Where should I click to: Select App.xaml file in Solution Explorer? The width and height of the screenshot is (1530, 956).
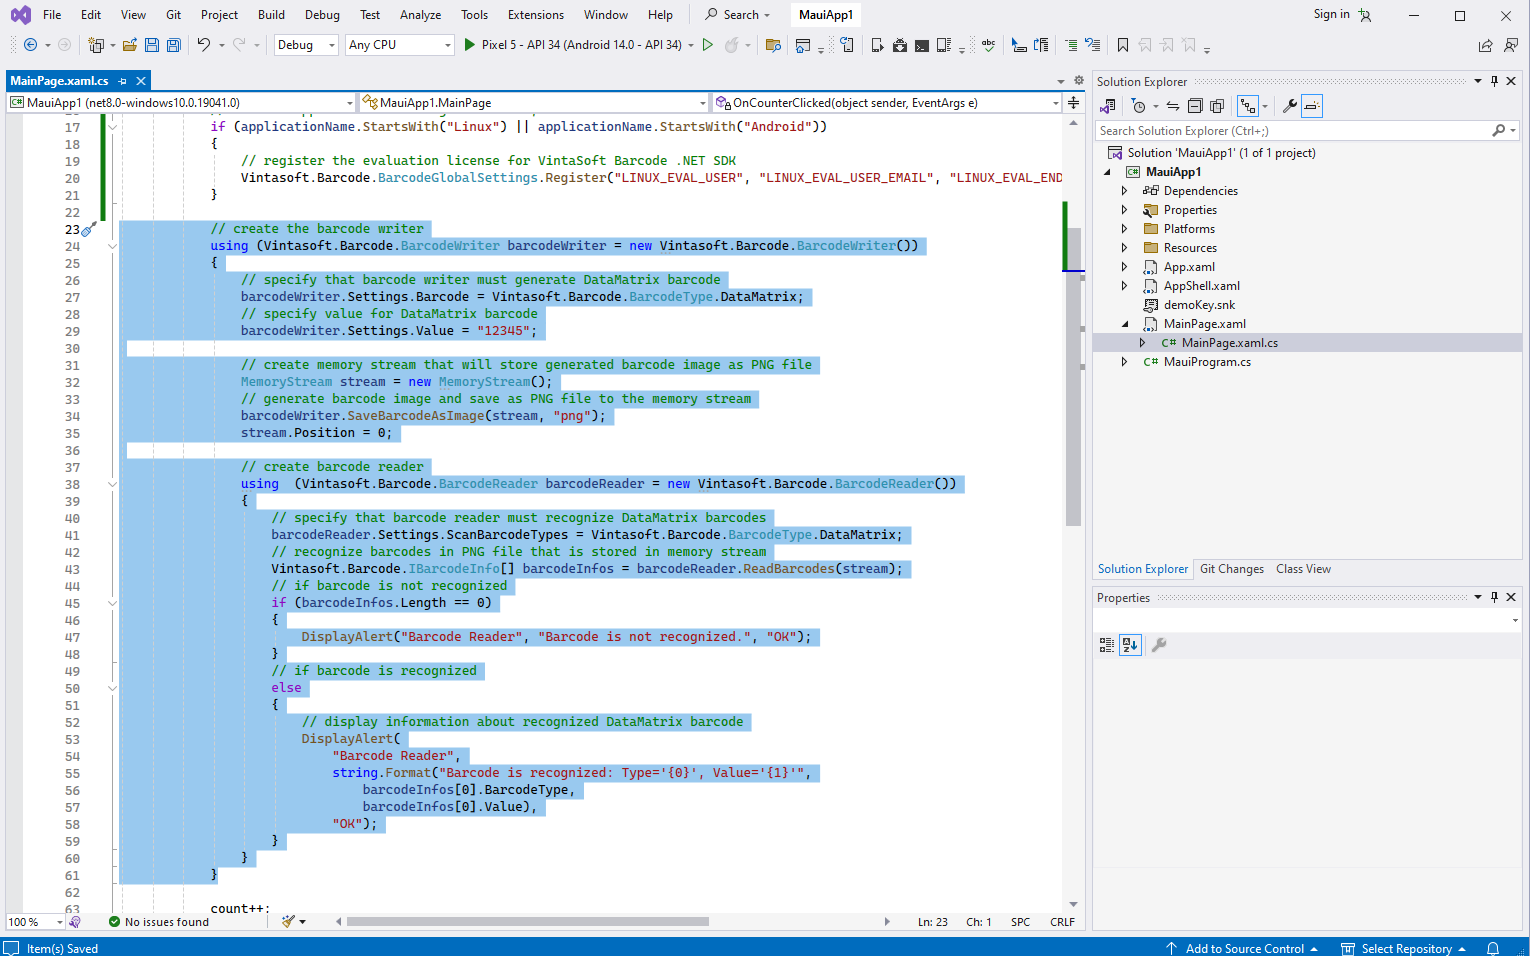coord(1189,267)
